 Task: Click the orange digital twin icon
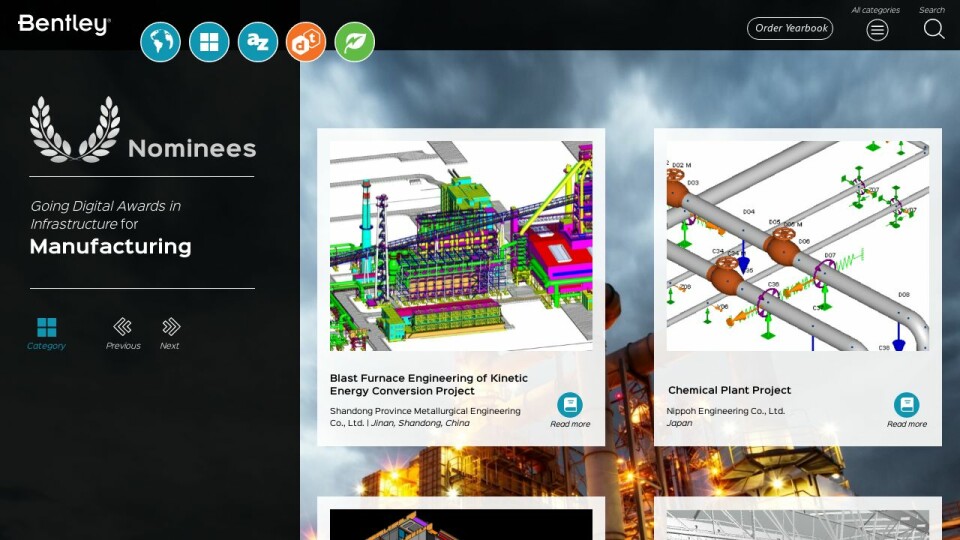click(x=306, y=42)
